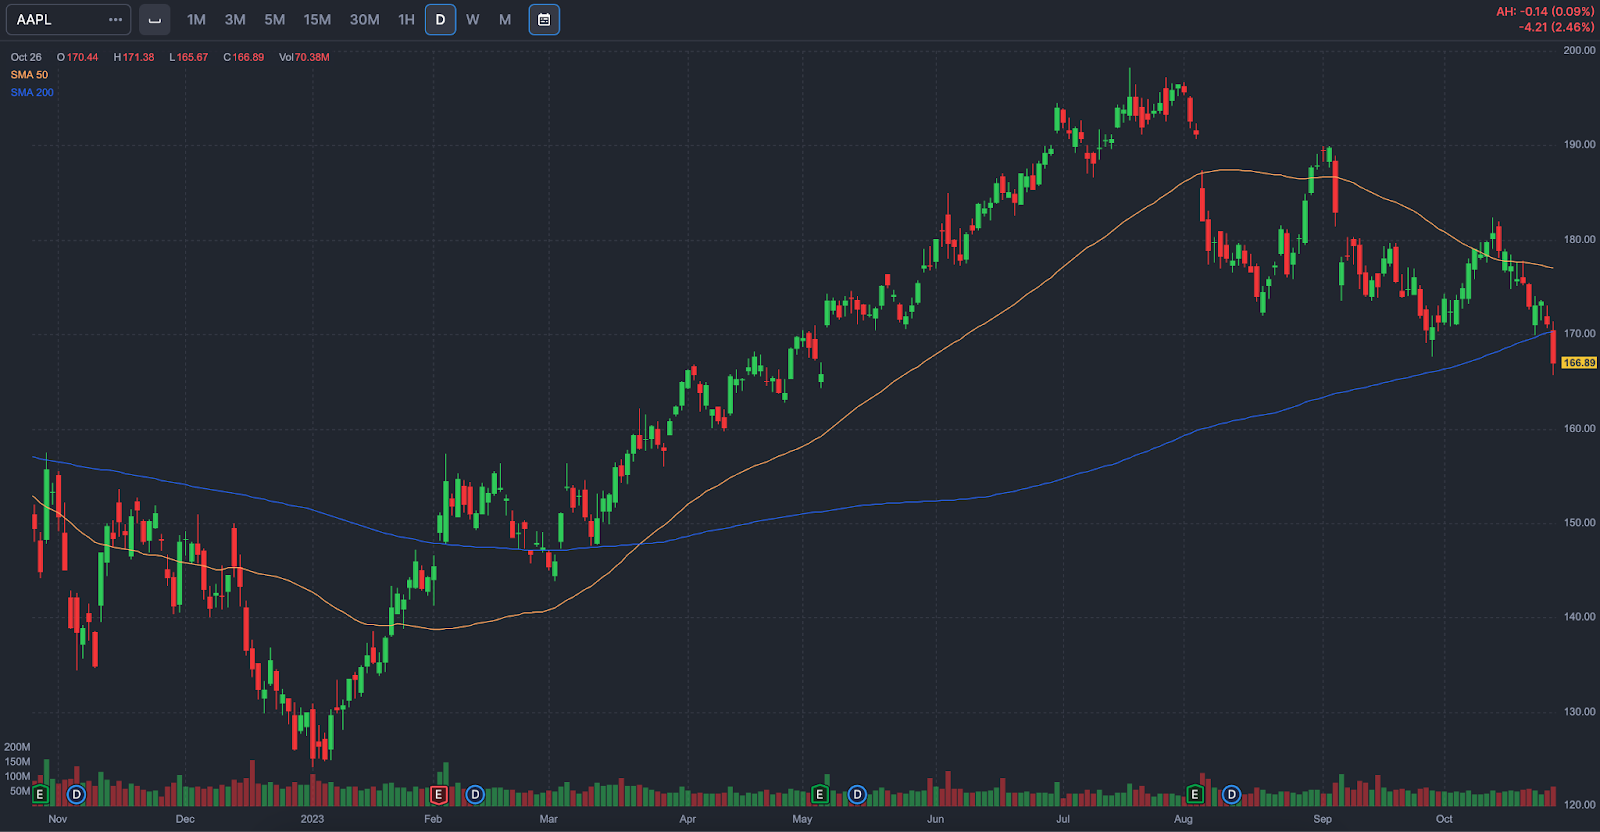Click the 200.00 price axis label

tap(1580, 50)
